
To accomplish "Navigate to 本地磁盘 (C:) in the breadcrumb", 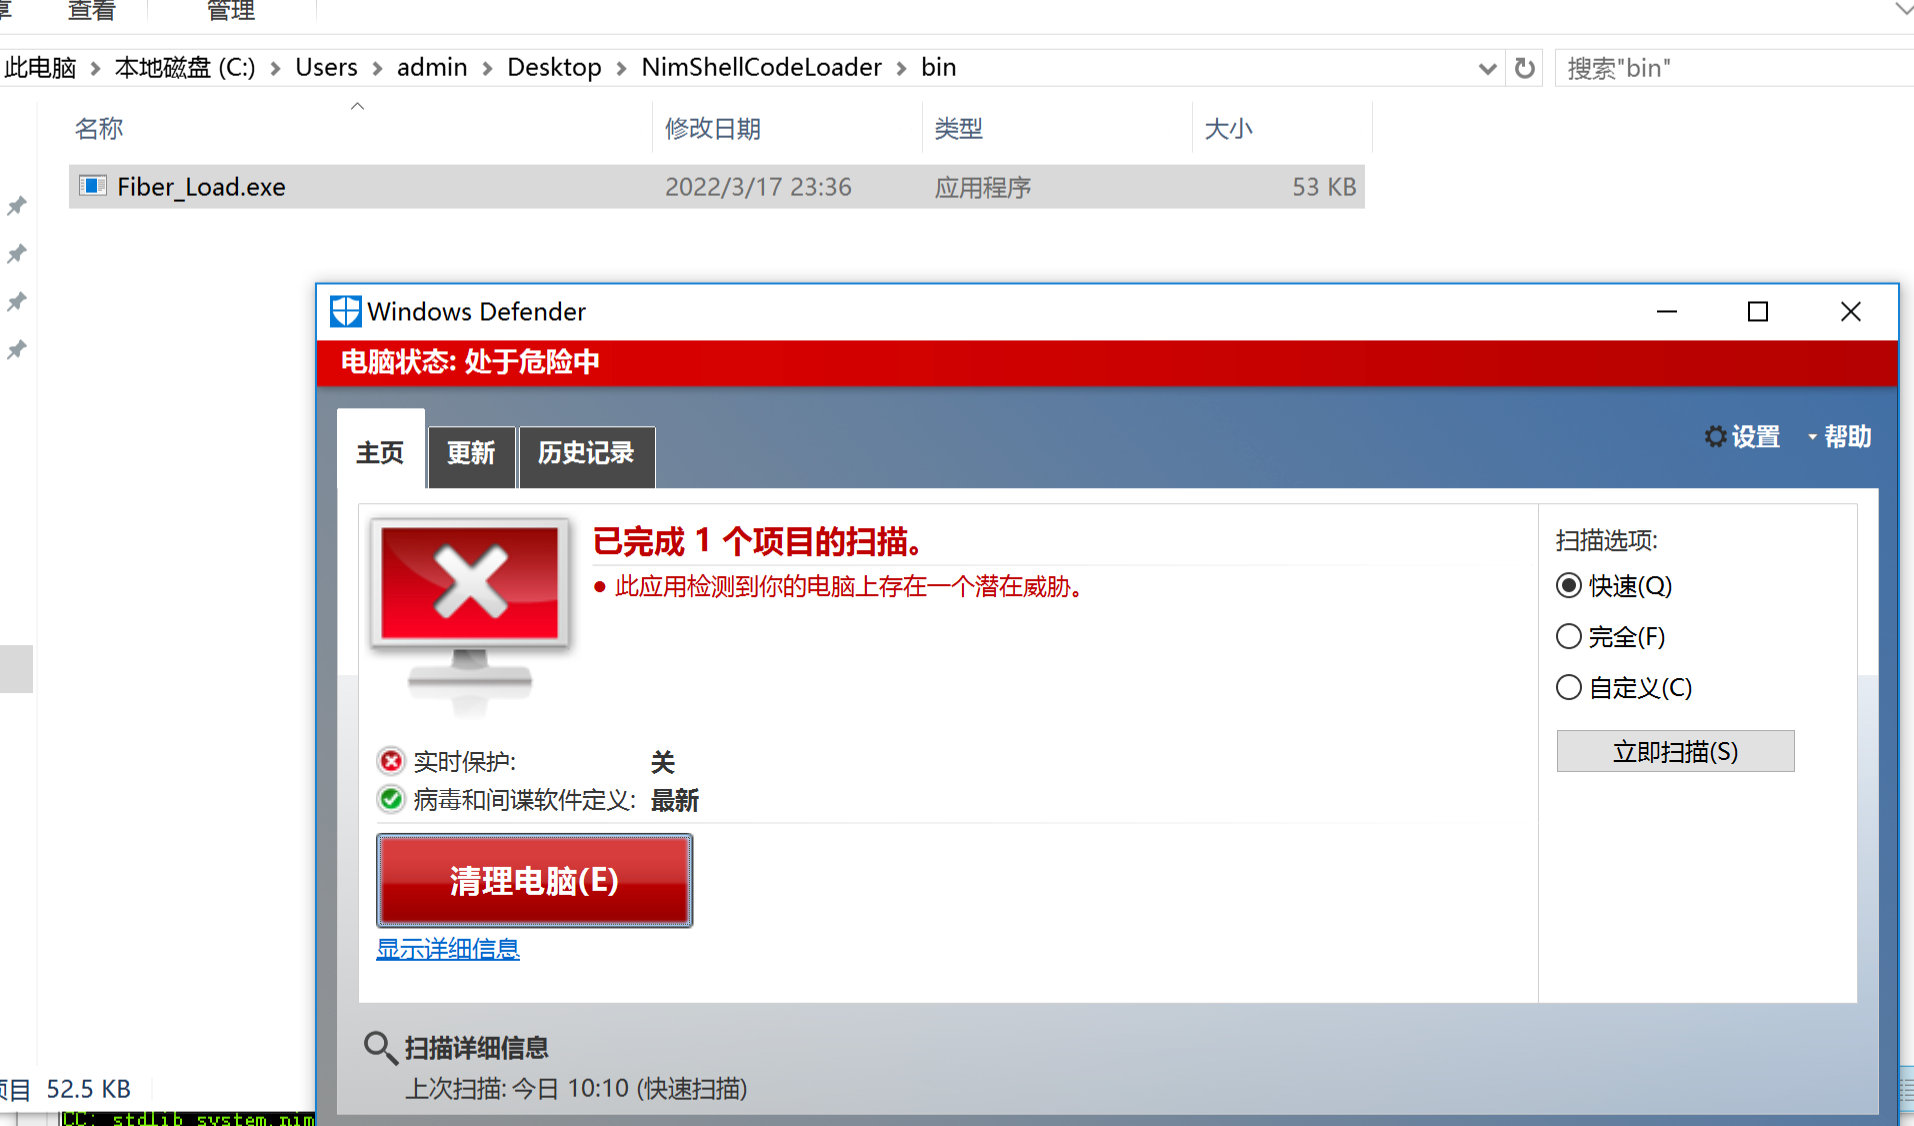I will 185,67.
